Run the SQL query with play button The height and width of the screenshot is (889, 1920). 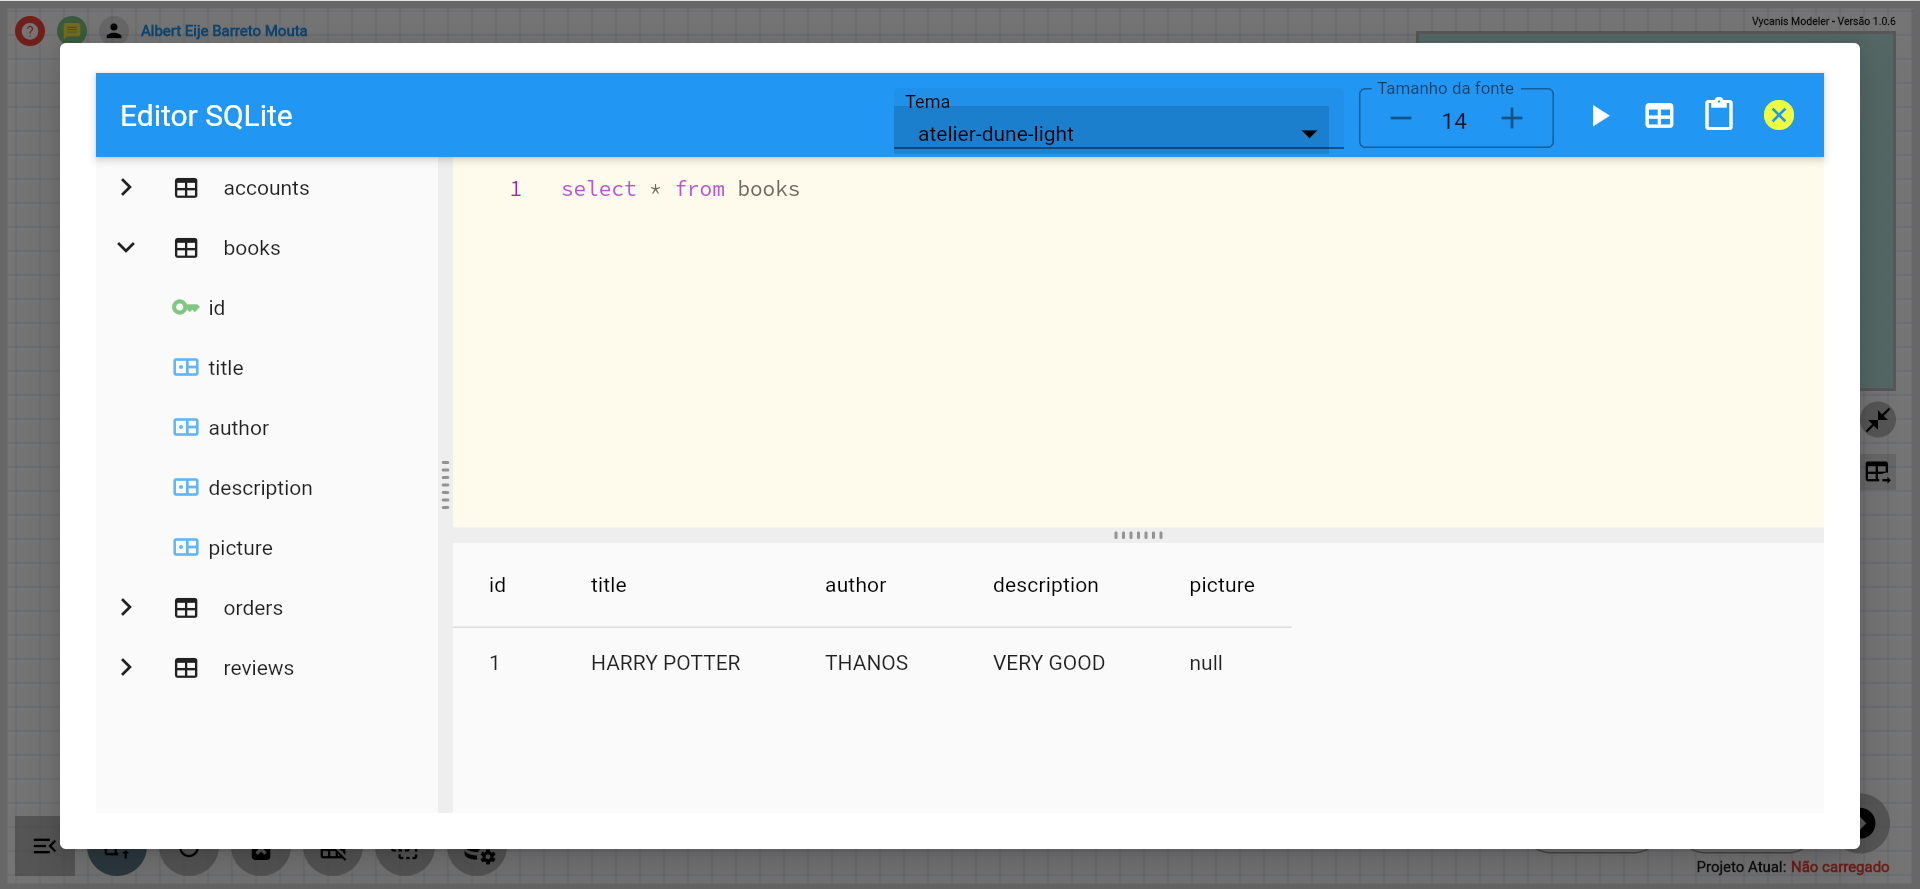1600,116
